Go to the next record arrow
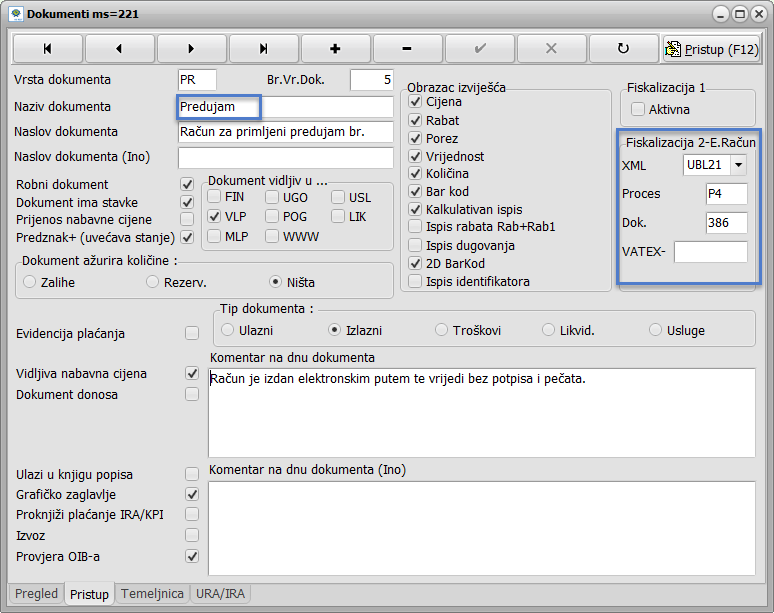The width and height of the screenshot is (774, 613). tap(191, 48)
